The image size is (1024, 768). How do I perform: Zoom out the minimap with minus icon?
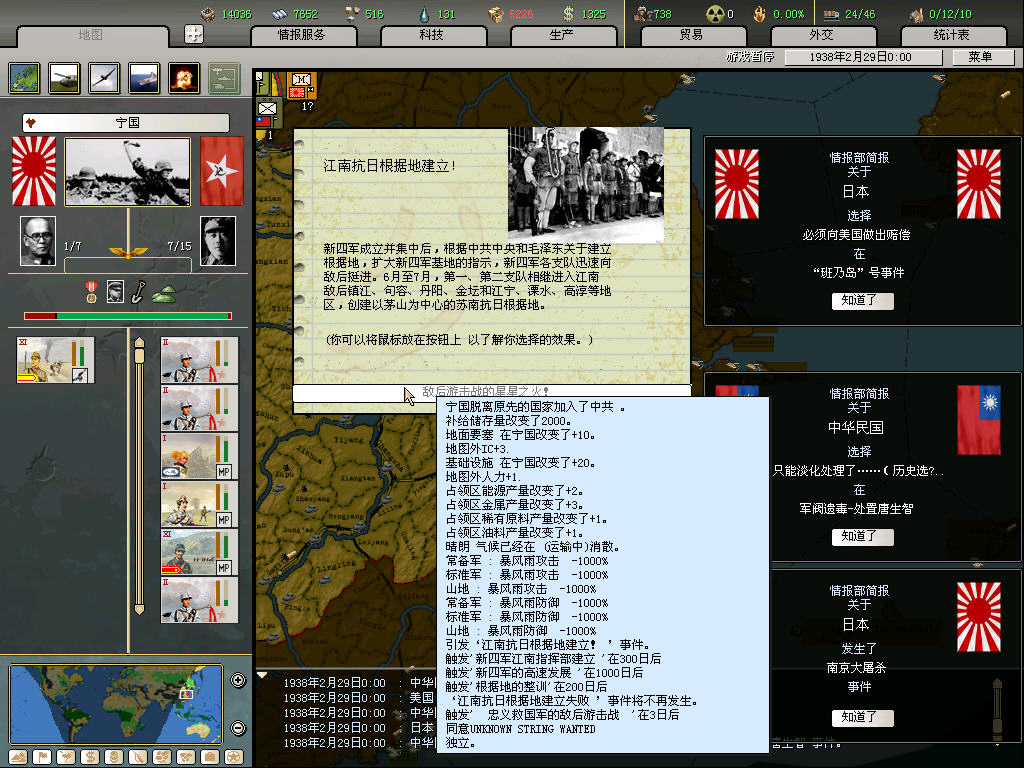coord(238,728)
